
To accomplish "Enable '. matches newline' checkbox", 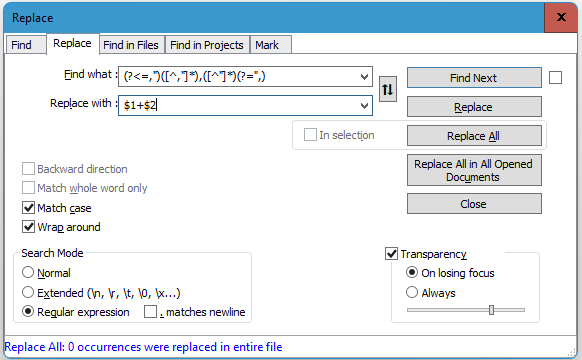I will click(195, 312).
